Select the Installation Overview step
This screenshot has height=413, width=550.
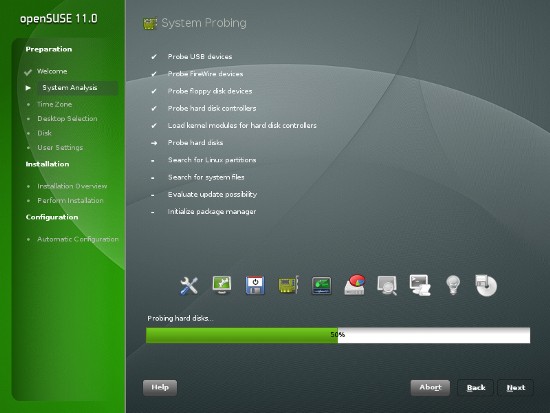click(72, 186)
